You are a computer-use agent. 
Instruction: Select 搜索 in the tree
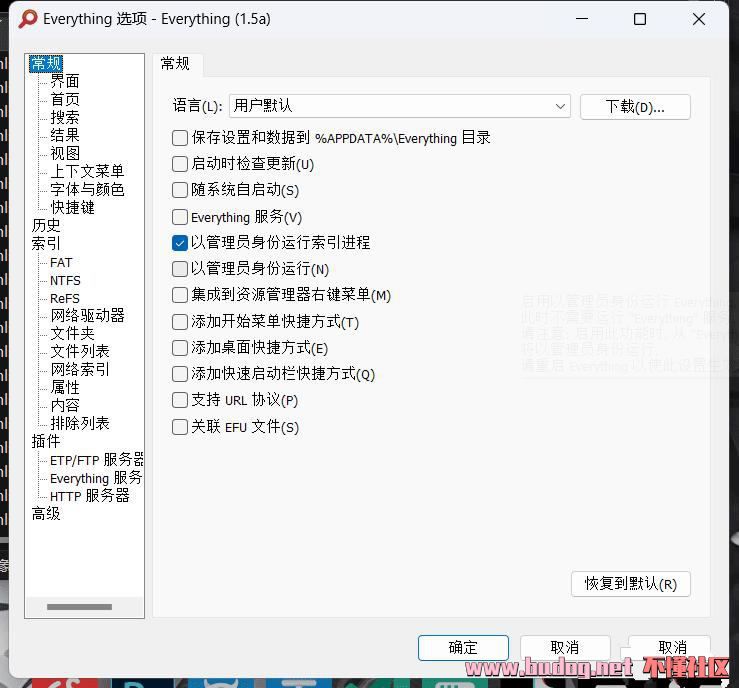pyautogui.click(x=65, y=117)
